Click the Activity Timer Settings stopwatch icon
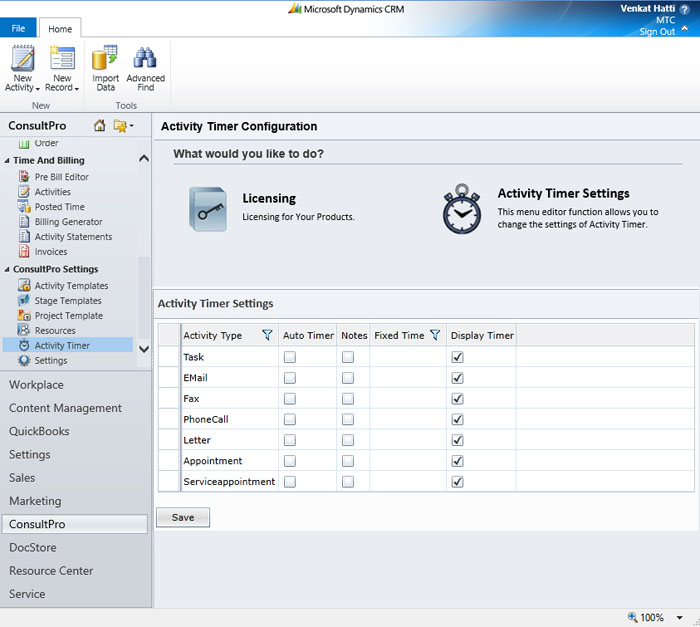The image size is (700, 627). tap(463, 208)
